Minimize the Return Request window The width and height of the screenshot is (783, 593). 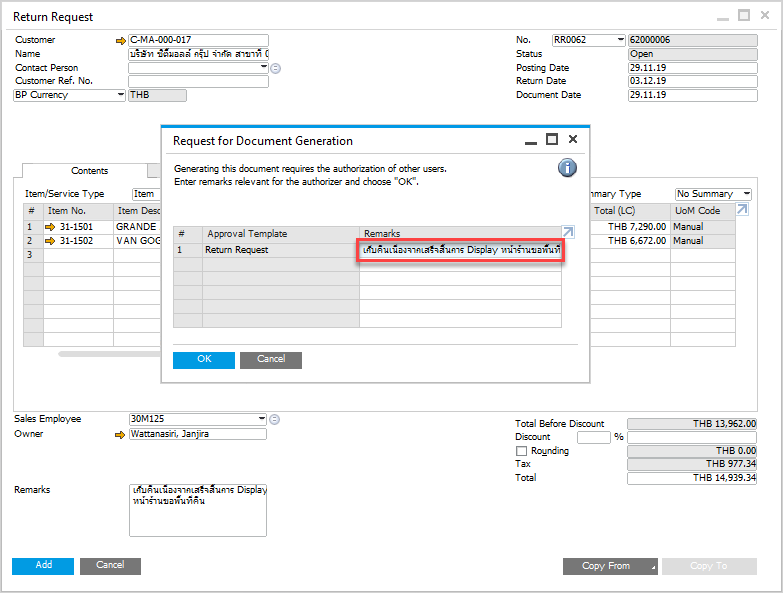pyautogui.click(x=723, y=18)
